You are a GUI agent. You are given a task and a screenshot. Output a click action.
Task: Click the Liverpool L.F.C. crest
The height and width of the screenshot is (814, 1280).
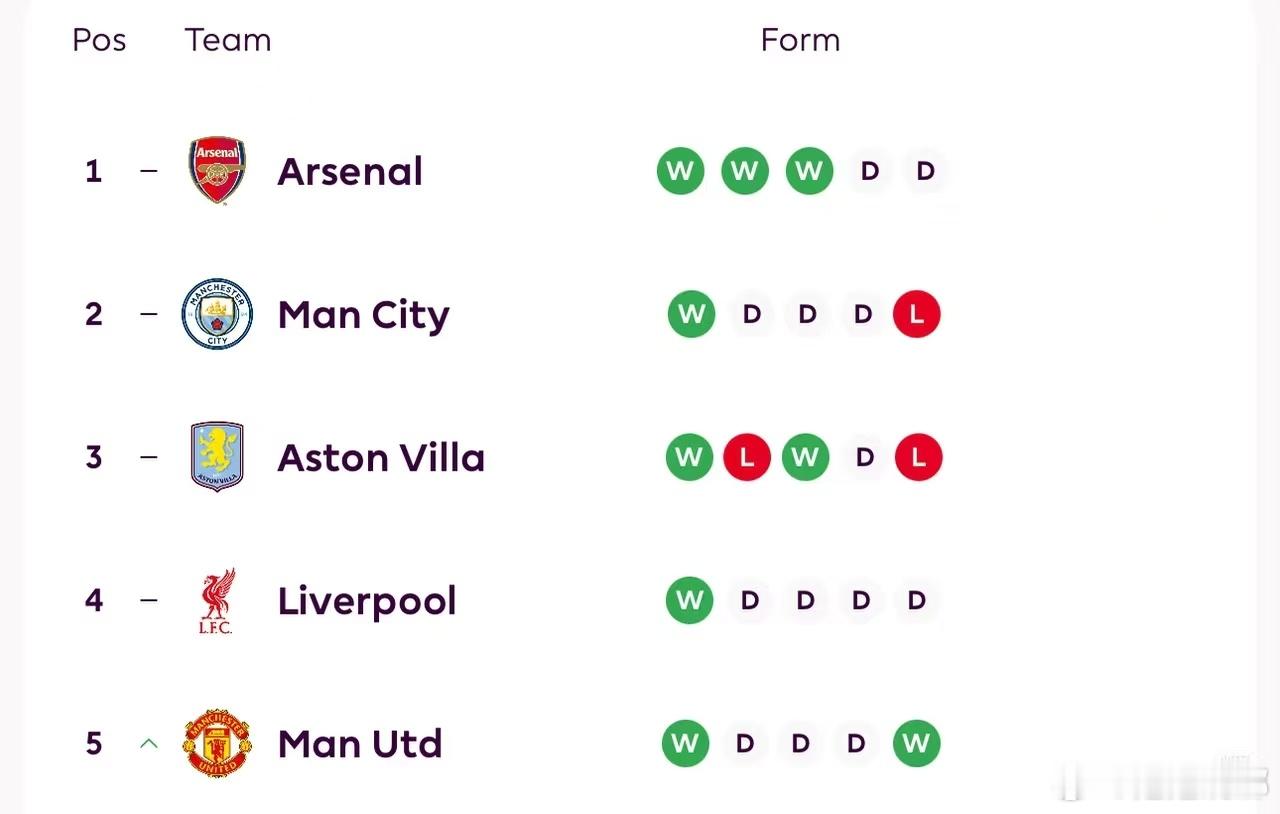point(216,600)
